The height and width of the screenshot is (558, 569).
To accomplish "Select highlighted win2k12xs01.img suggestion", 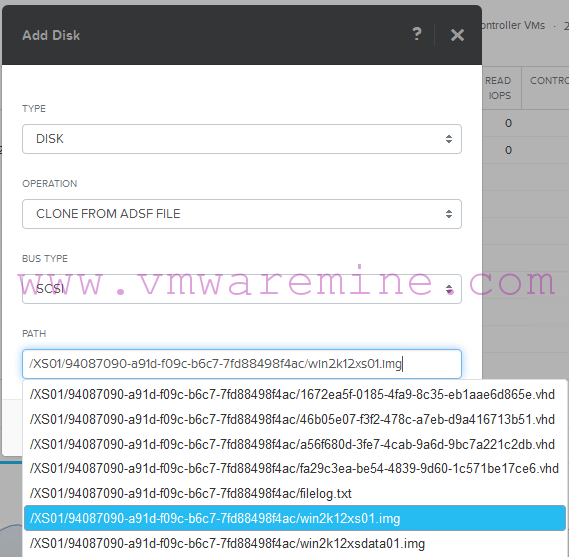I will [x=295, y=518].
